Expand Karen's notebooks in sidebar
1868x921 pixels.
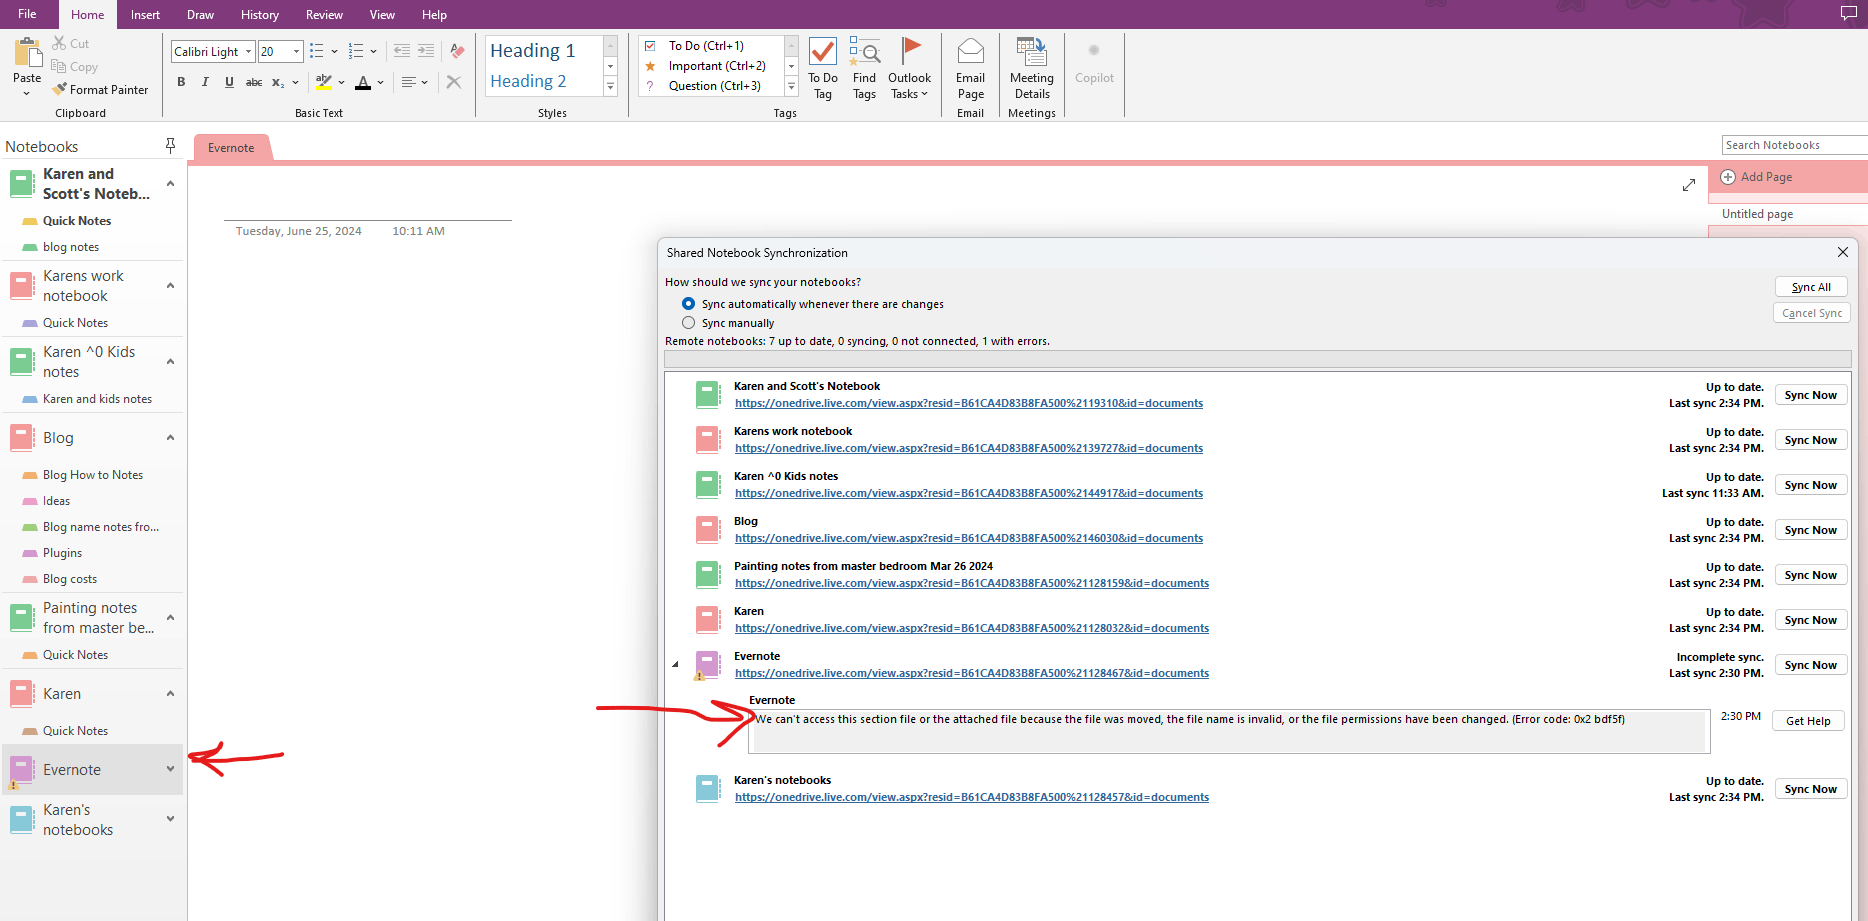170,819
